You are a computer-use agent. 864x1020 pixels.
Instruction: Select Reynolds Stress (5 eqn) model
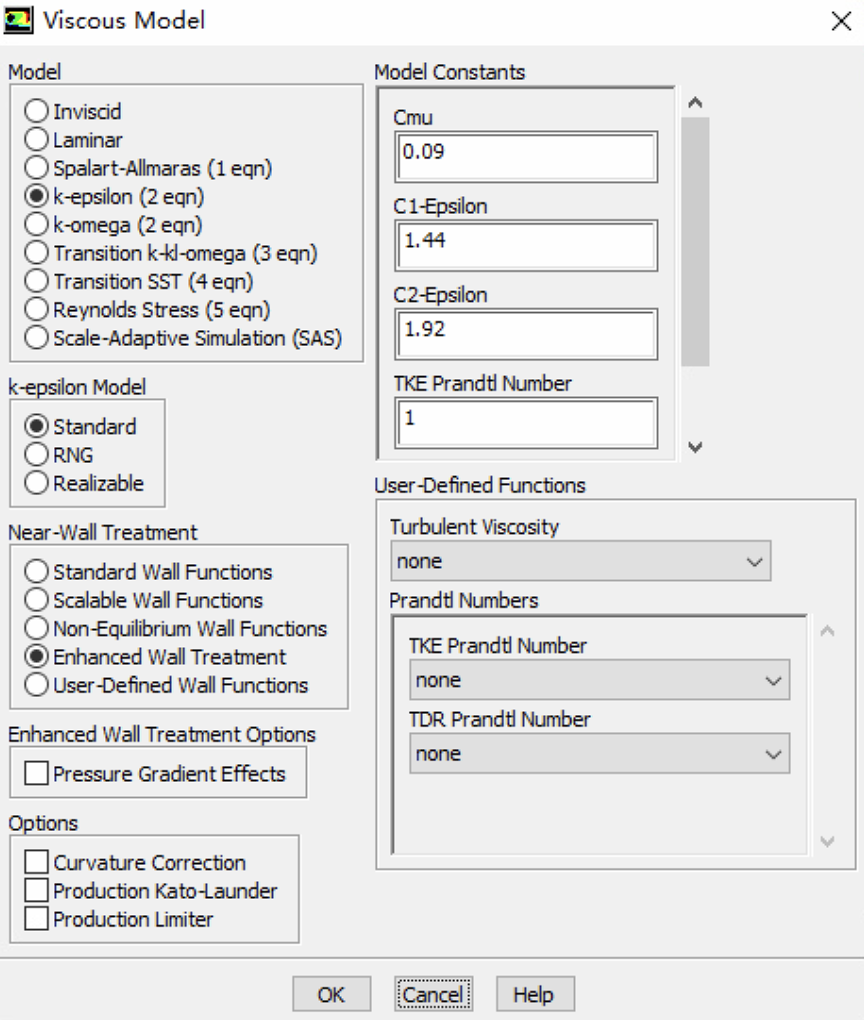tap(37, 310)
